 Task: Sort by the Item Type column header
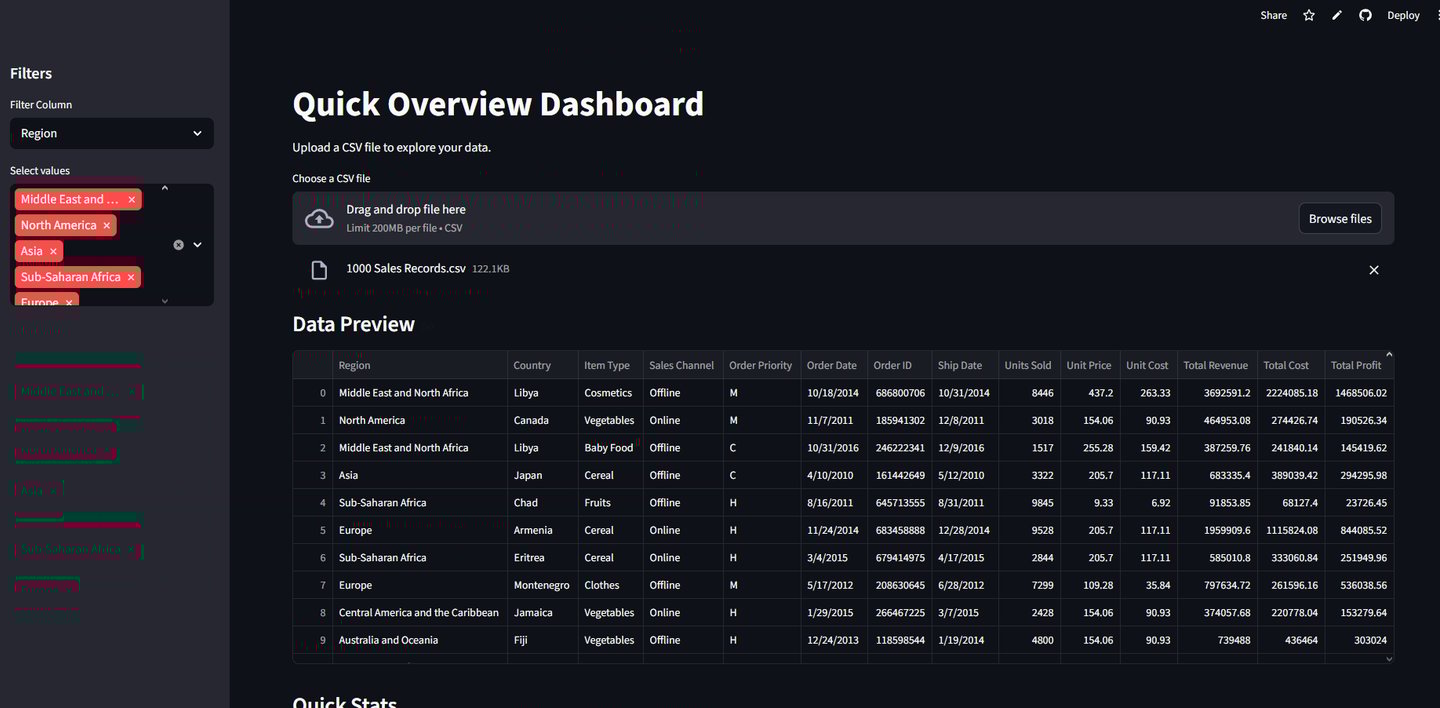tap(611, 365)
